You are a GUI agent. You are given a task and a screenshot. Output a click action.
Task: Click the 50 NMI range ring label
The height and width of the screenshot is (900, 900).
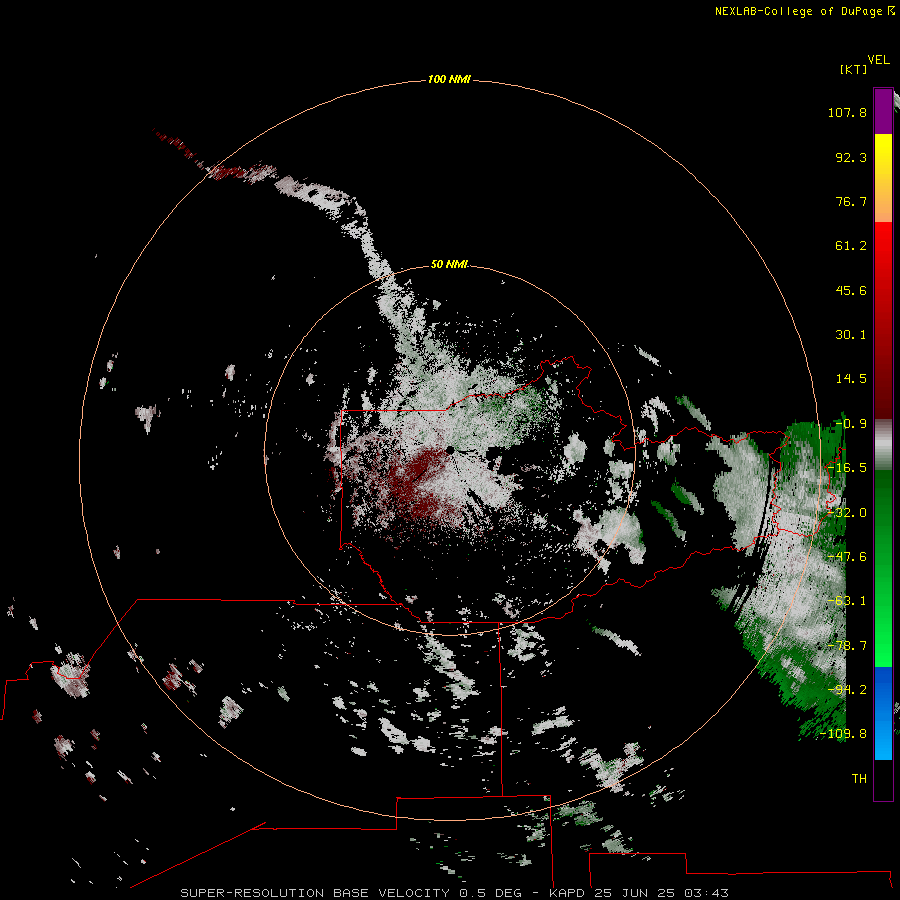click(449, 264)
